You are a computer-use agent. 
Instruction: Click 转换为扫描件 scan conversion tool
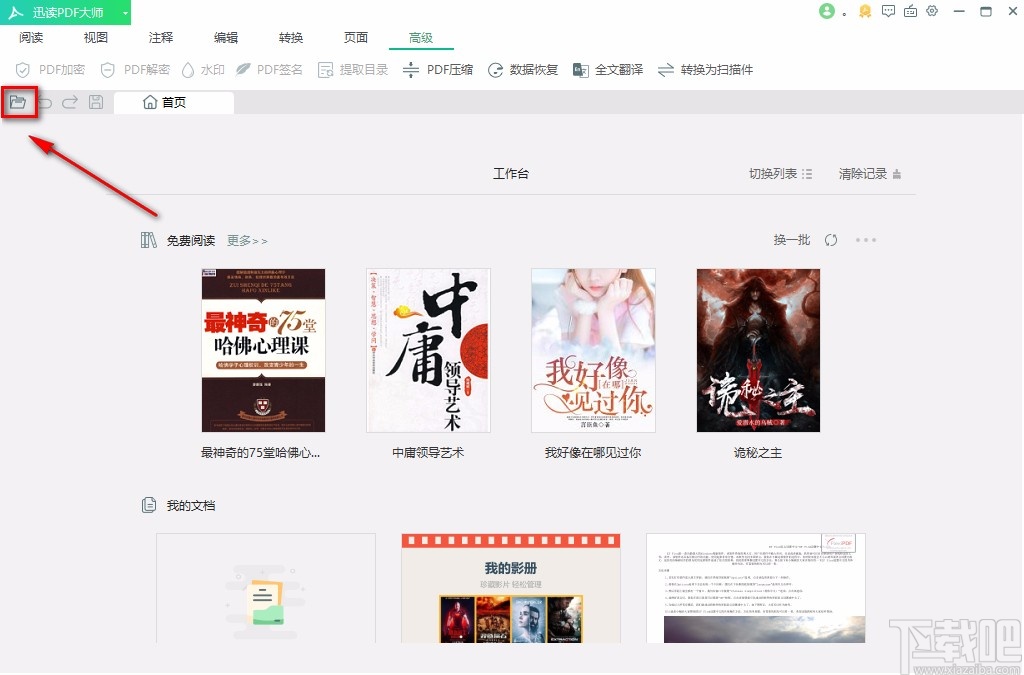tap(703, 70)
